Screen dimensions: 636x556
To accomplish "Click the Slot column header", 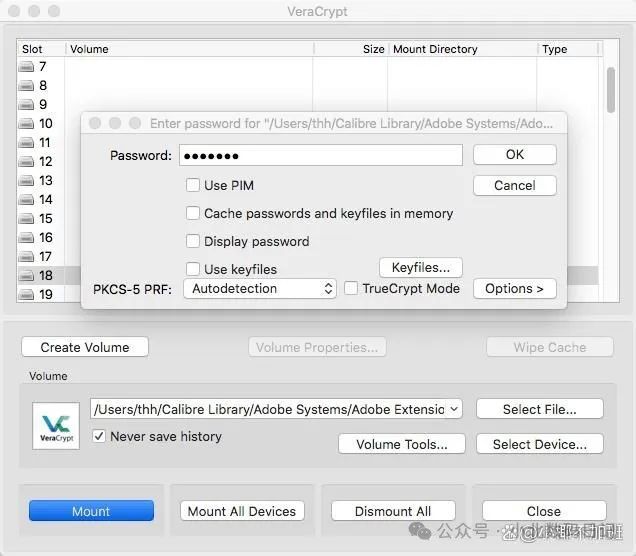I will click(x=41, y=49).
